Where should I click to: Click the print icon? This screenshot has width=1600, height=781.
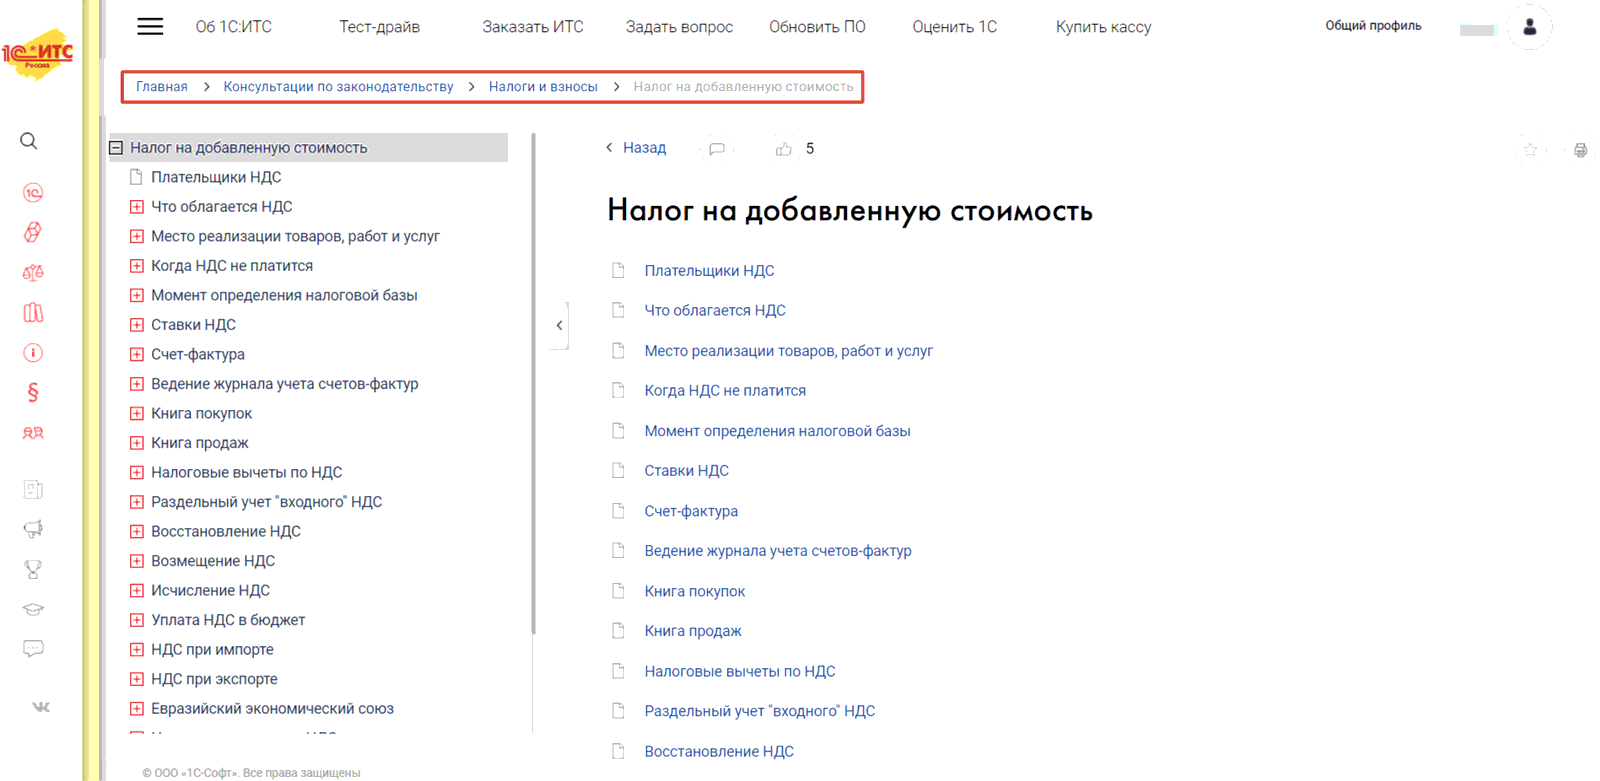pyautogui.click(x=1580, y=150)
